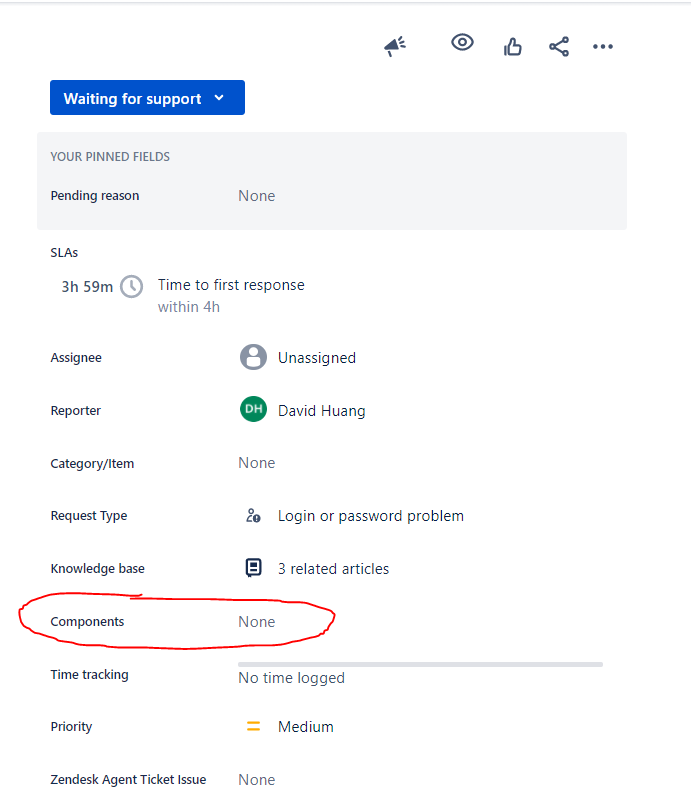The image size is (691, 793).
Task: Open the 3 related articles link
Action: (333, 569)
